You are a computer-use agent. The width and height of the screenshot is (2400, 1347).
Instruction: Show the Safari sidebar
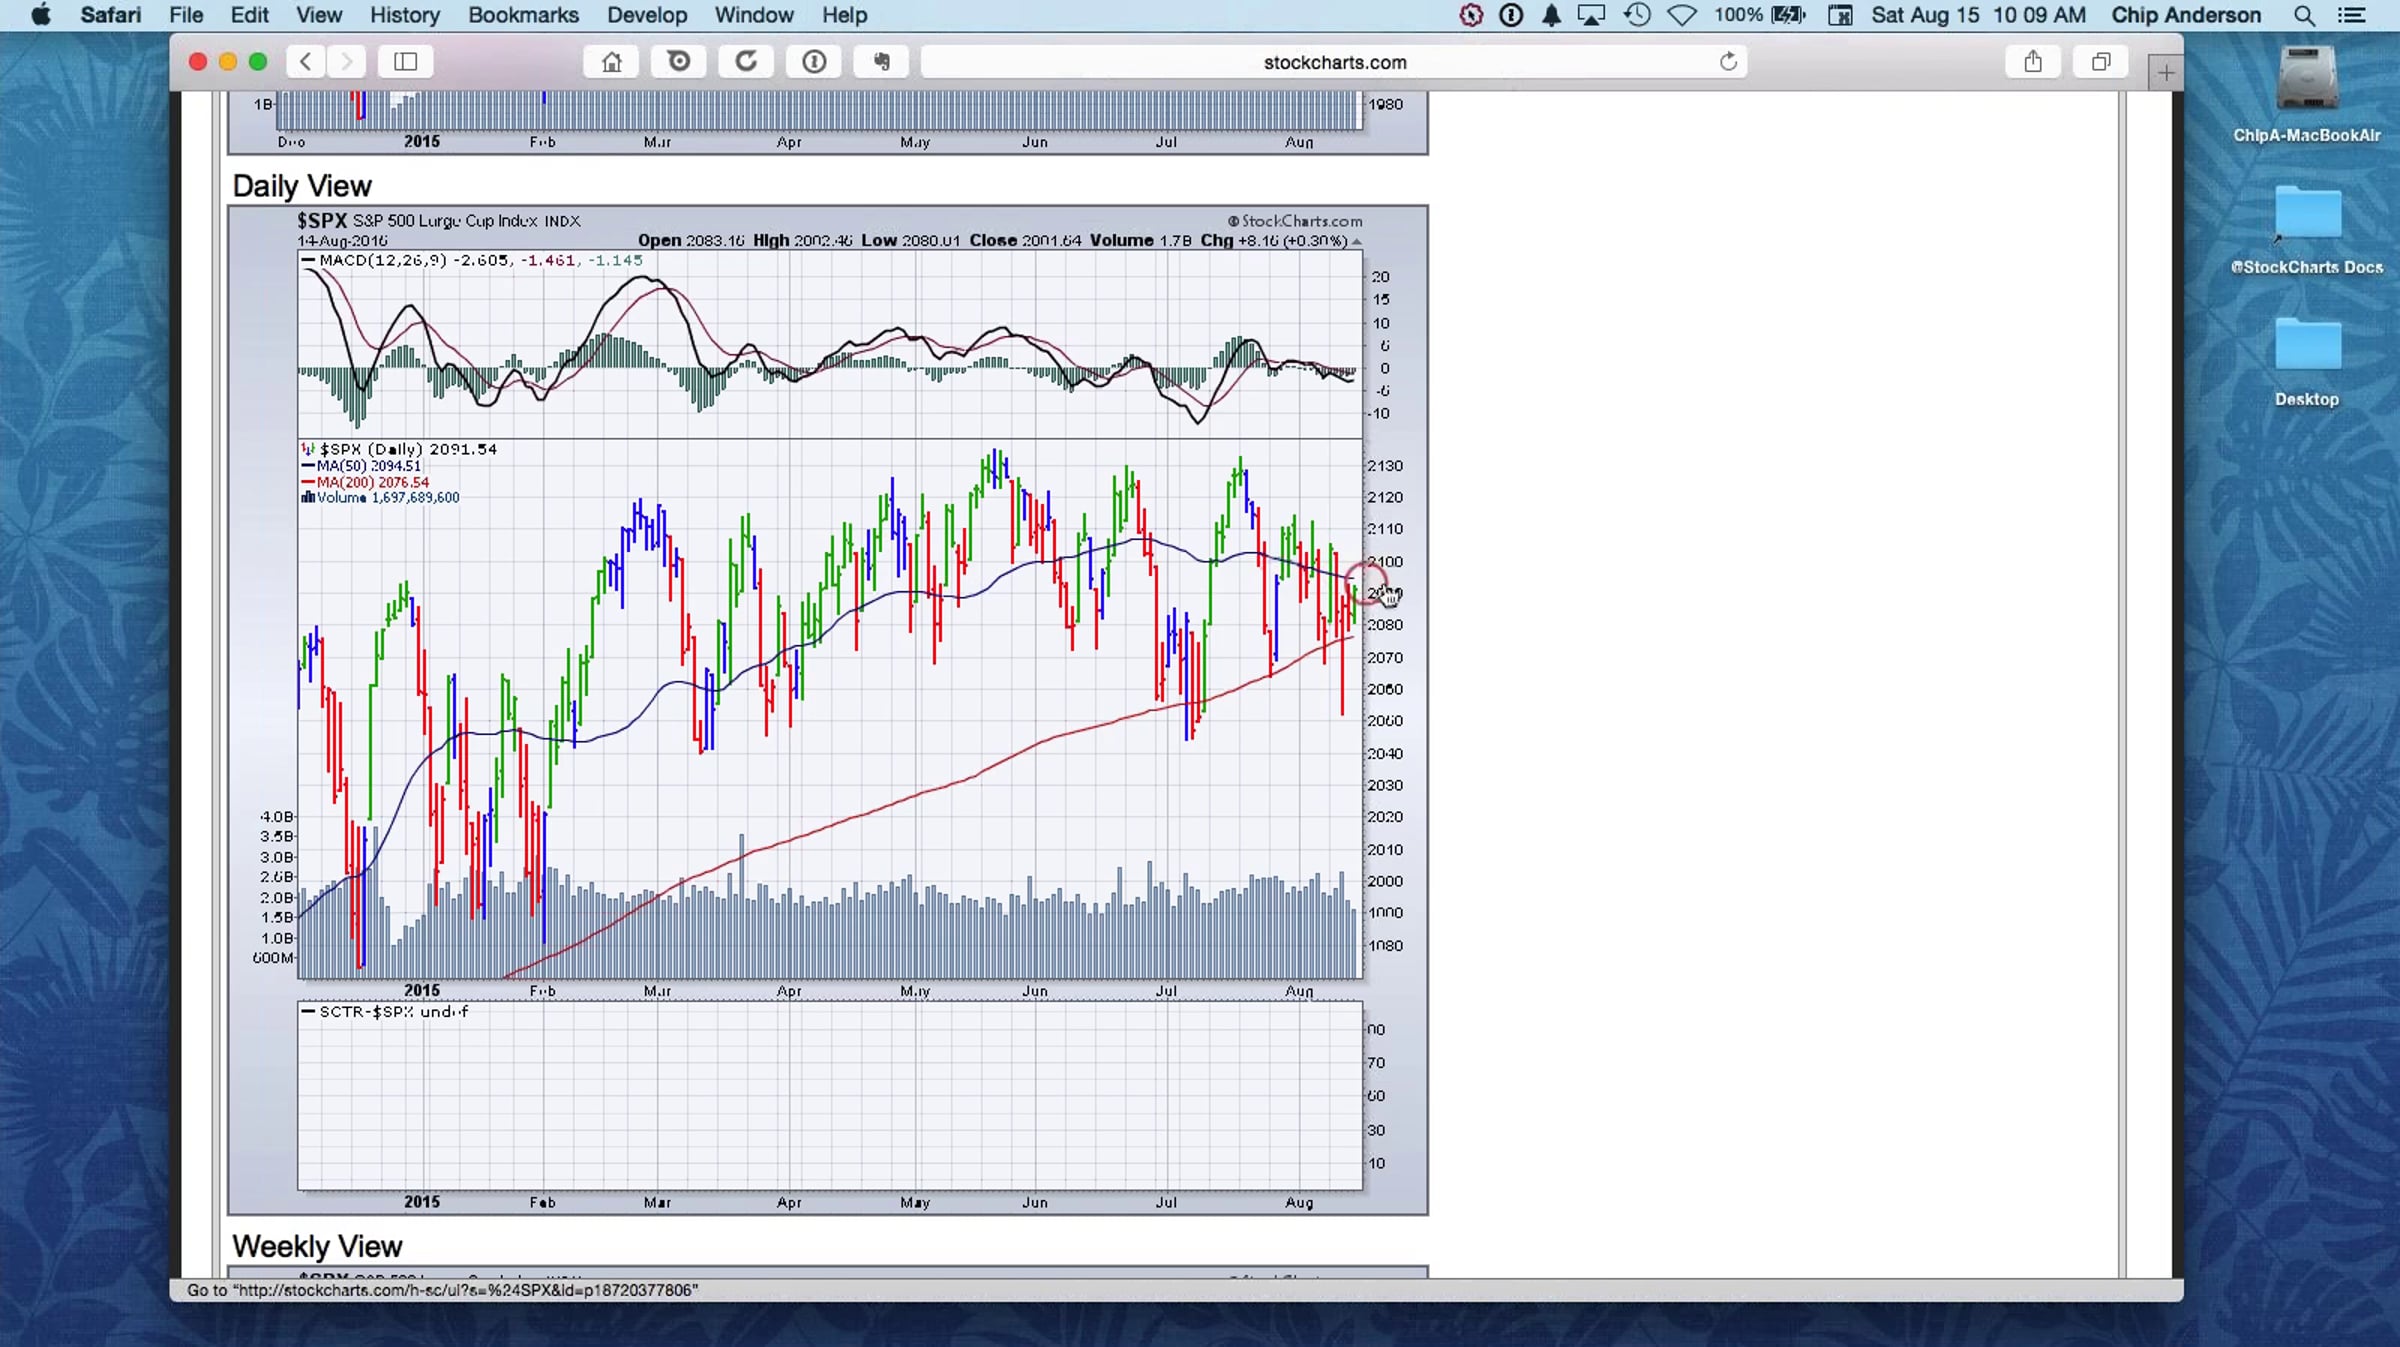(405, 62)
